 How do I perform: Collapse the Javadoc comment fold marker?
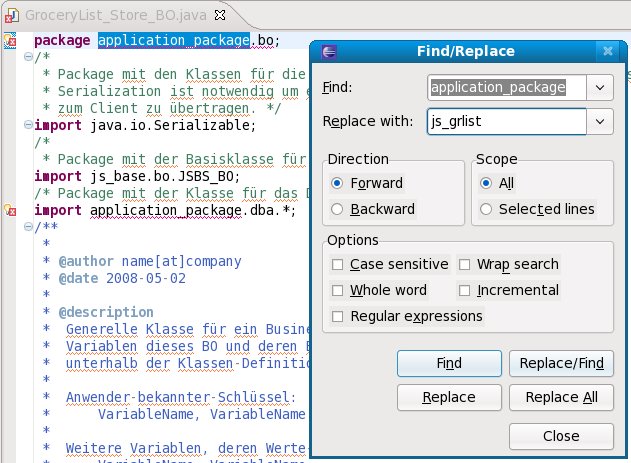coord(28,228)
